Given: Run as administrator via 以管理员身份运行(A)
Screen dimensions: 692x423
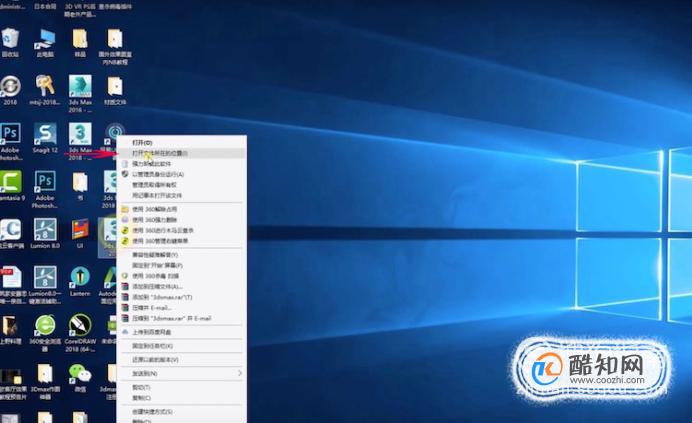Looking at the screenshot, I should point(181,174).
